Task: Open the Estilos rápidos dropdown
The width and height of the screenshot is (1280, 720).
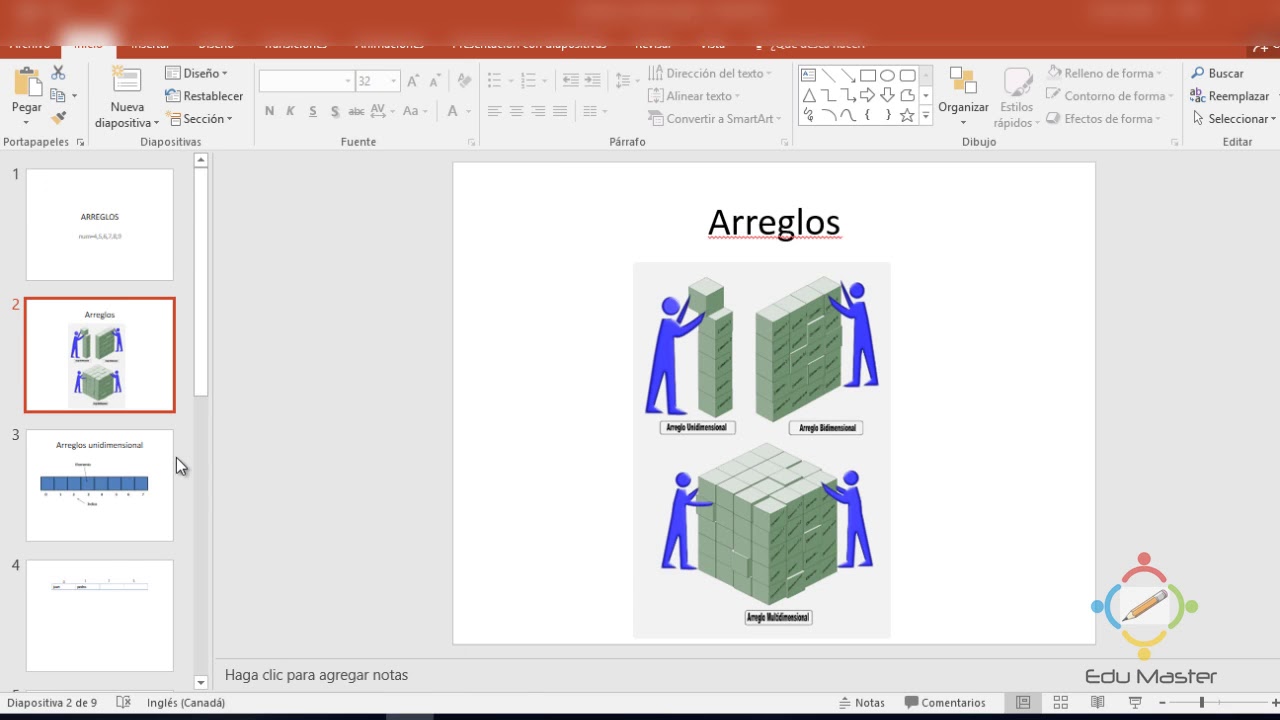Action: 1016,98
